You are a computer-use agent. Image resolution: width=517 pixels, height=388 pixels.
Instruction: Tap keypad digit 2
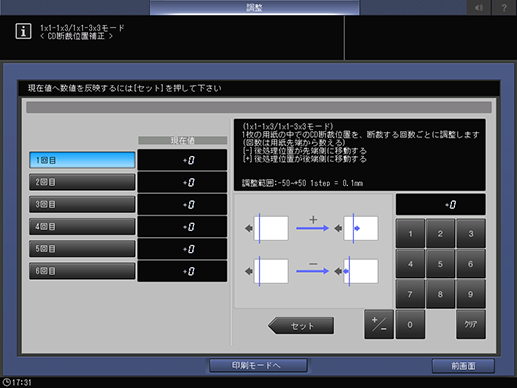440,234
